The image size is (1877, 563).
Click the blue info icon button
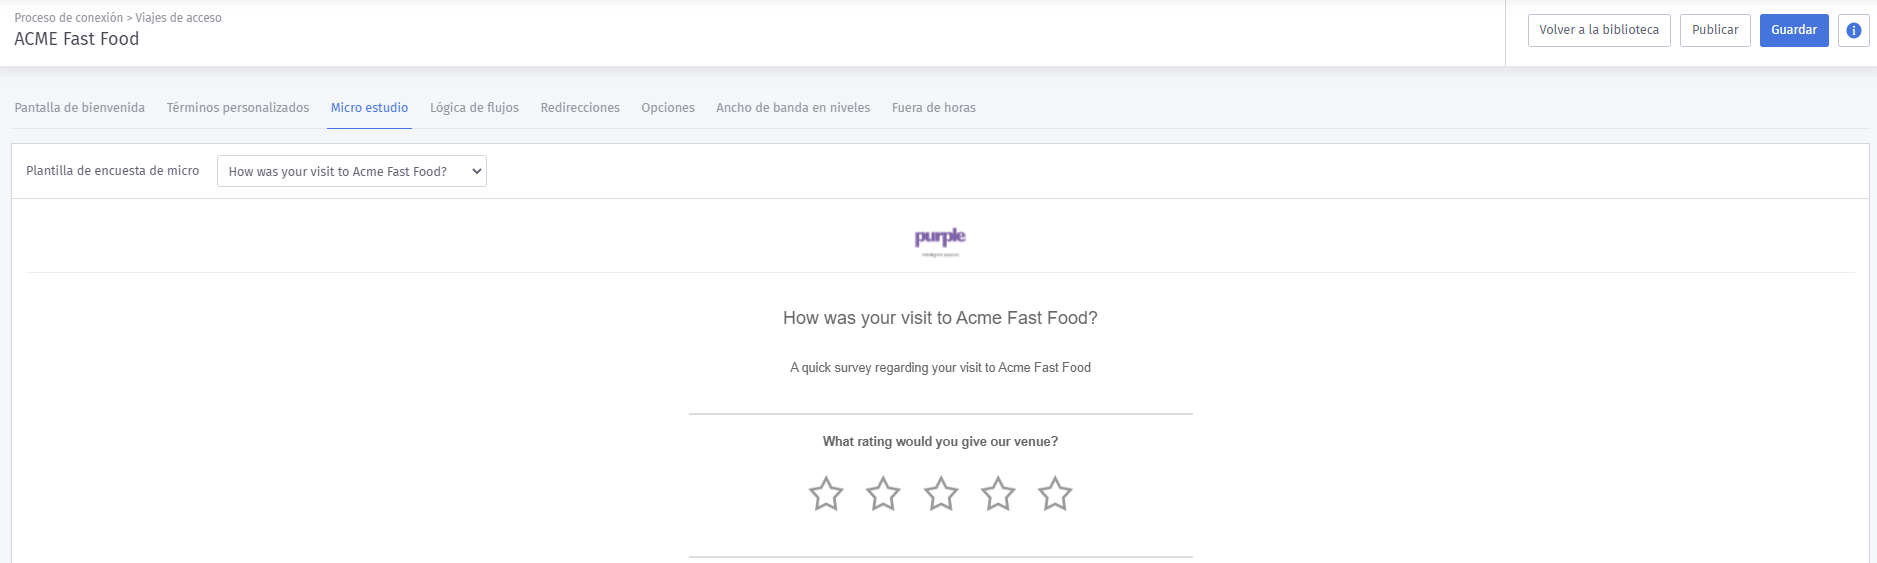click(1853, 30)
